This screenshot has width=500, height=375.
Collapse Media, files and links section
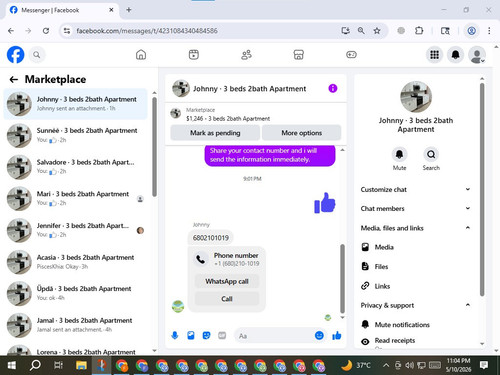(x=415, y=228)
